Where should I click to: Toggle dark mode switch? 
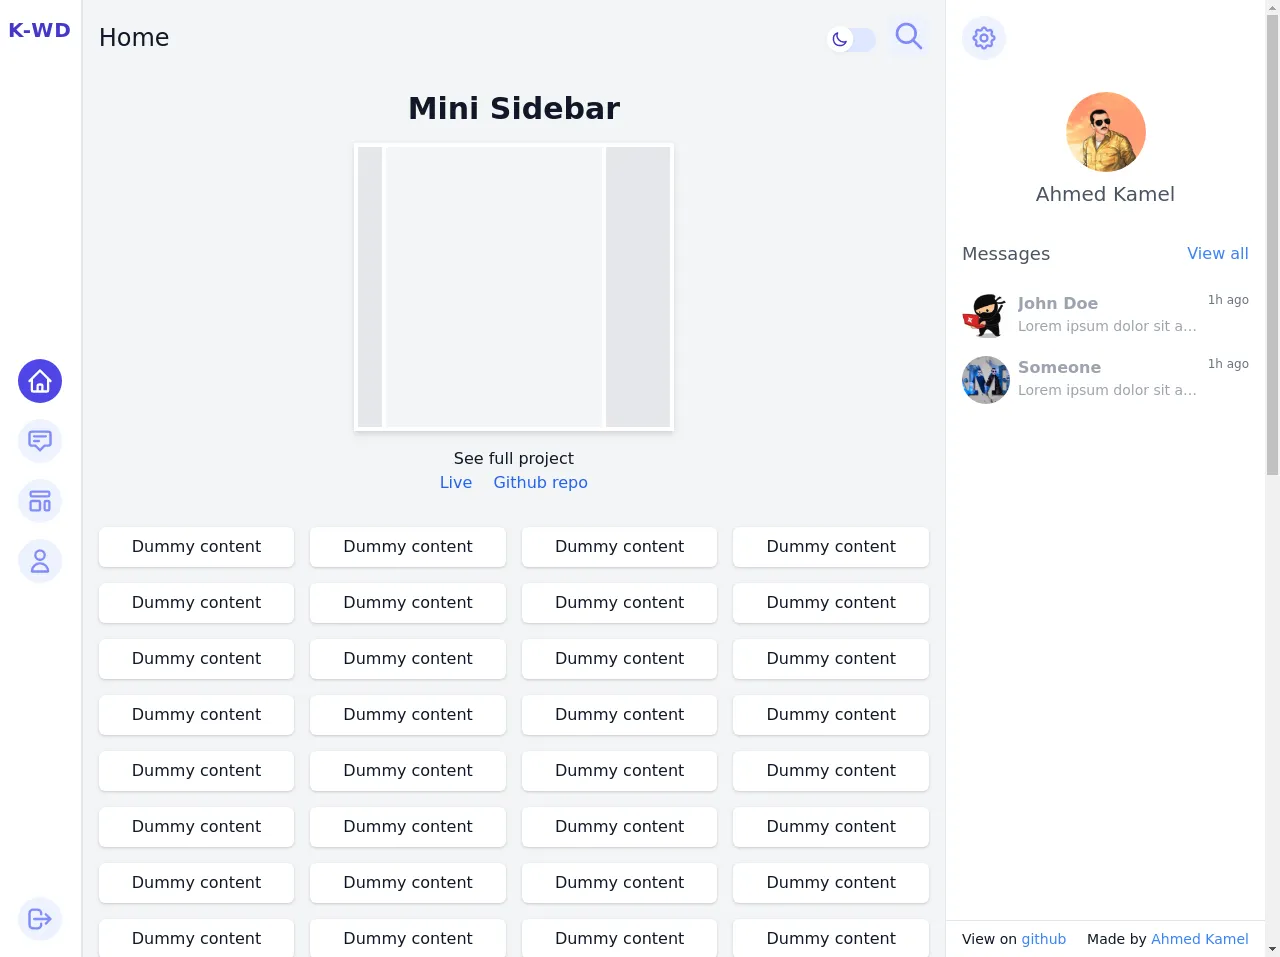point(852,40)
